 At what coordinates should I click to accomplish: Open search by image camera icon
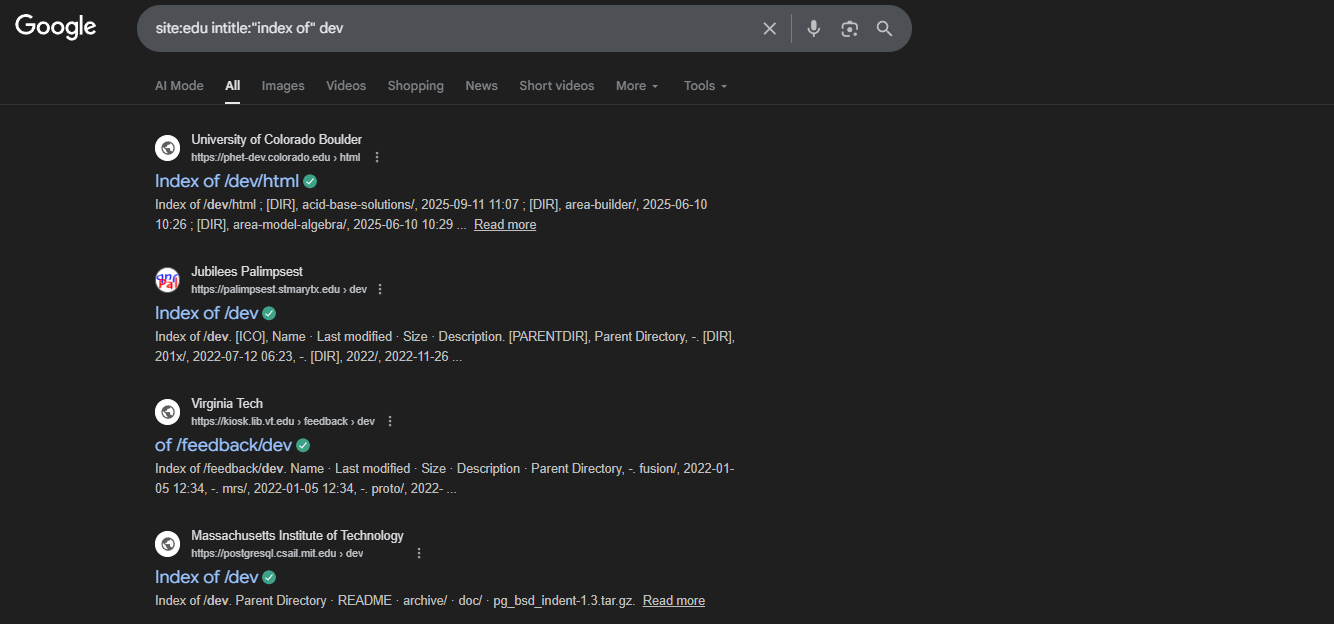(x=849, y=29)
